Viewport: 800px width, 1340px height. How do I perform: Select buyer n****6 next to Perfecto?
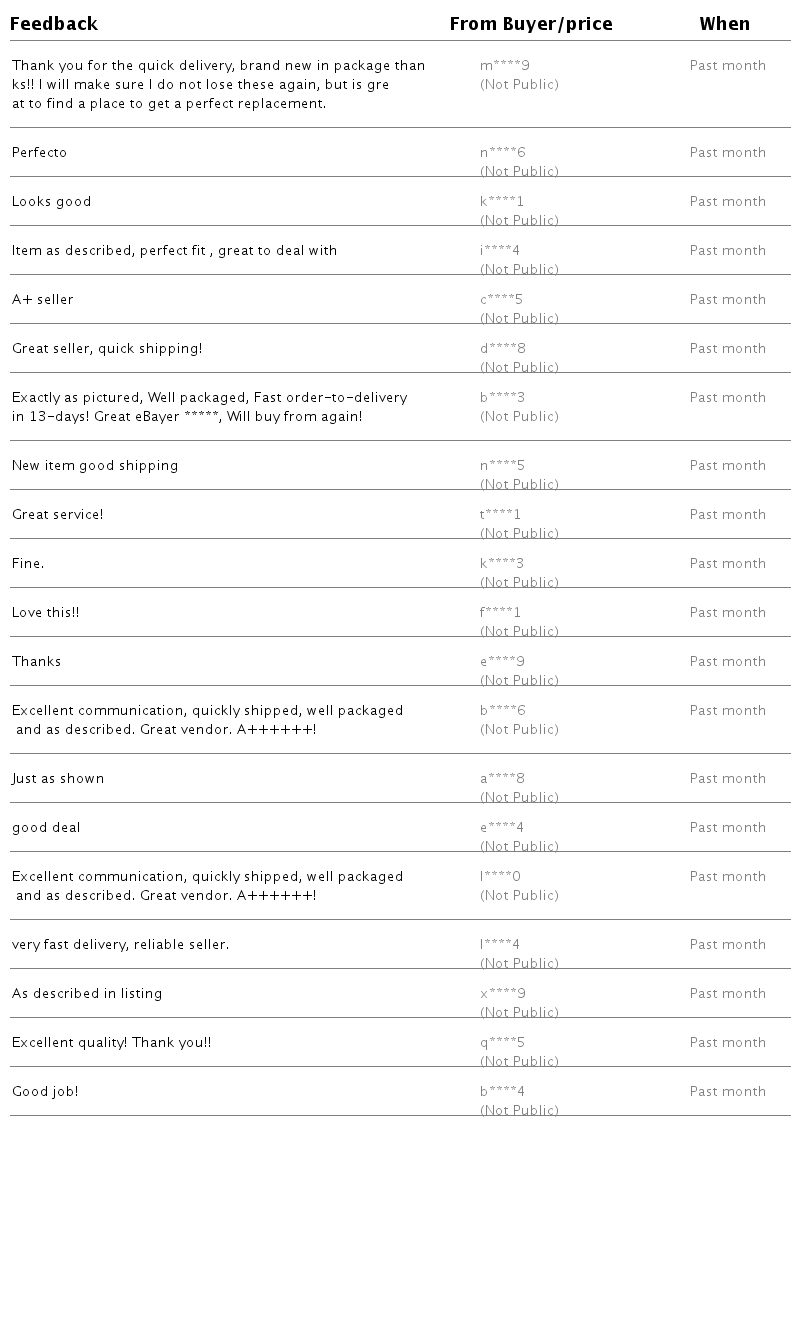tap(502, 153)
